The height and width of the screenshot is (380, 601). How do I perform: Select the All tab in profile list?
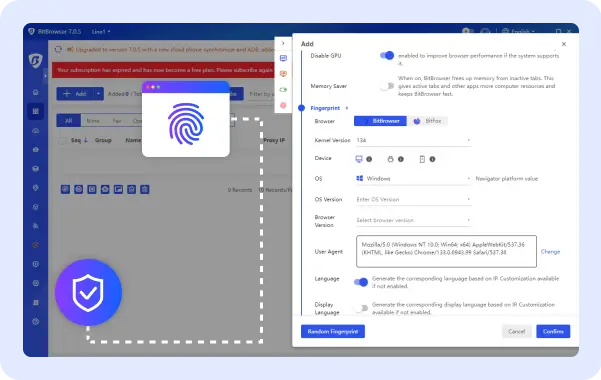click(69, 121)
